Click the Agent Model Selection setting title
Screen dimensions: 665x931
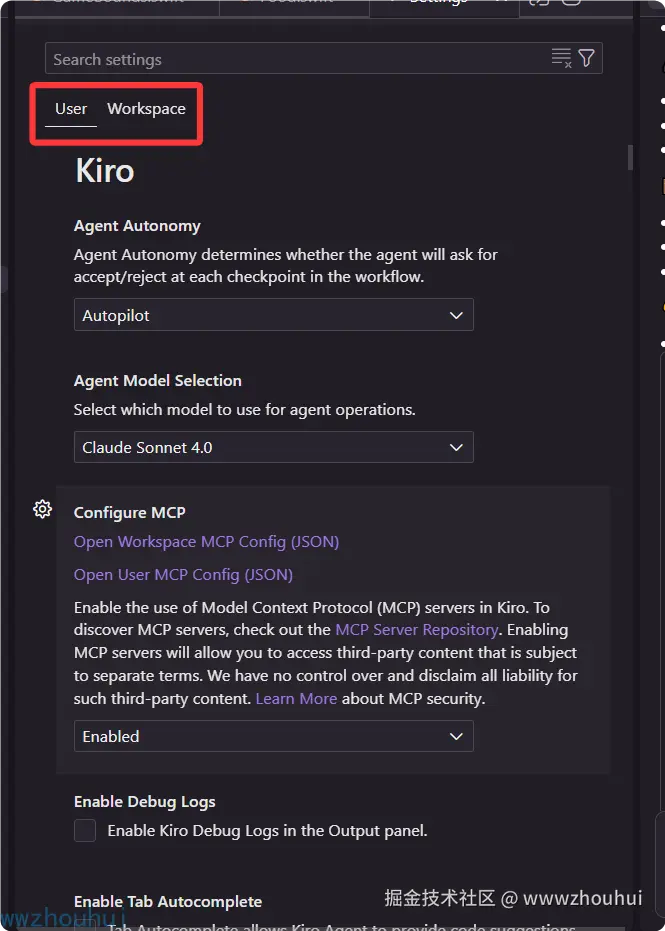158,381
